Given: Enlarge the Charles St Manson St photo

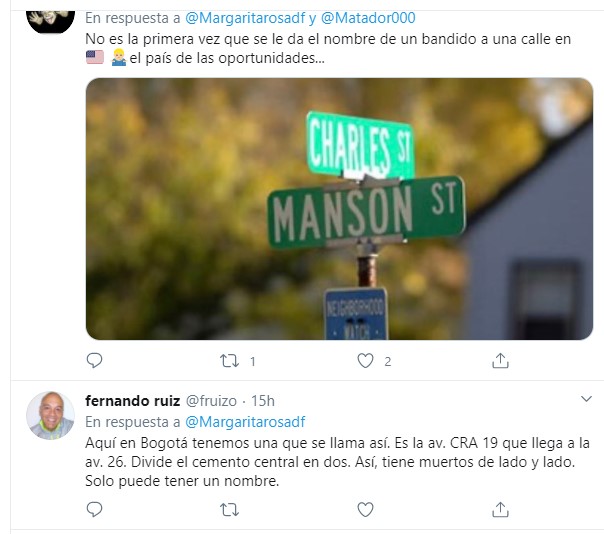Looking at the screenshot, I should coord(339,208).
